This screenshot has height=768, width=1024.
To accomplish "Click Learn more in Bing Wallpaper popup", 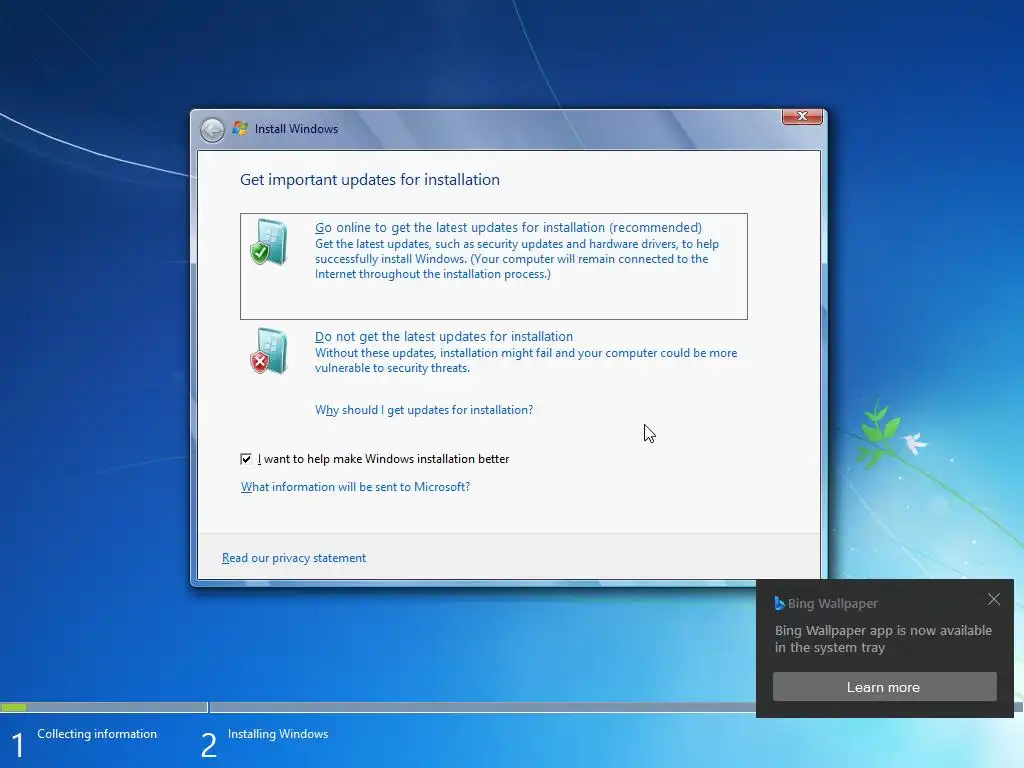I will pyautogui.click(x=884, y=687).
